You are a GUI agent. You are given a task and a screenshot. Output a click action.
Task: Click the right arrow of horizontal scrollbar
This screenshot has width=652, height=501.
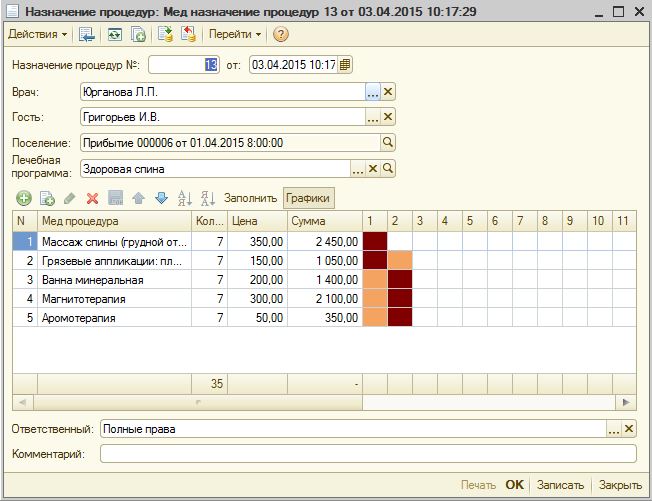(626, 402)
